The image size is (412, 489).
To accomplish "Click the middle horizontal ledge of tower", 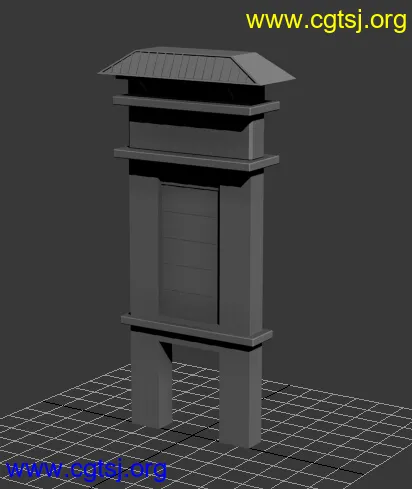I will 196,159.
